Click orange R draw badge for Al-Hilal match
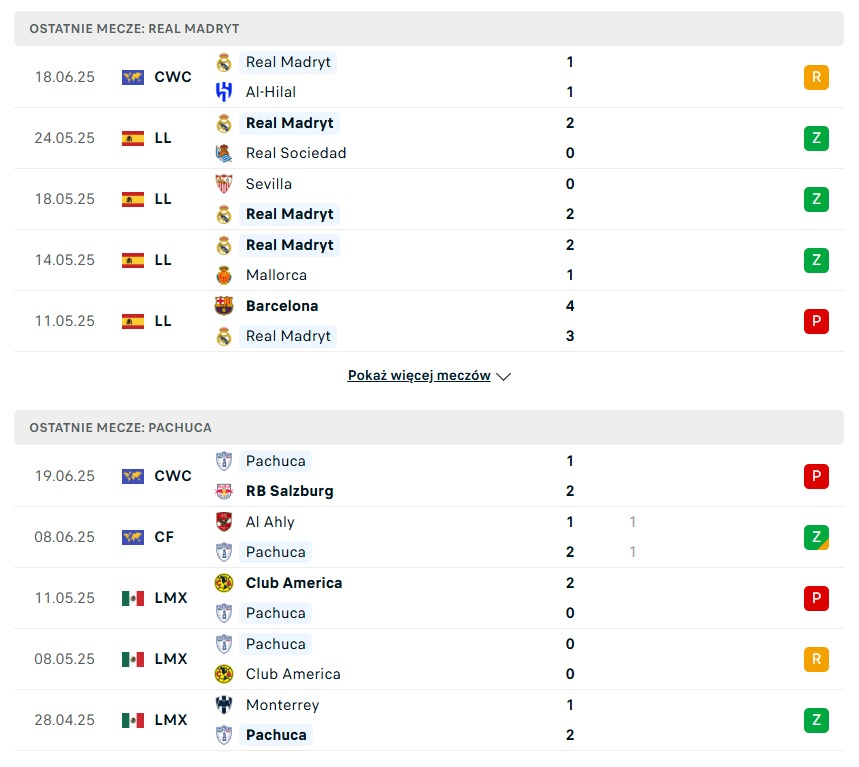This screenshot has height=767, width=859. 816,77
